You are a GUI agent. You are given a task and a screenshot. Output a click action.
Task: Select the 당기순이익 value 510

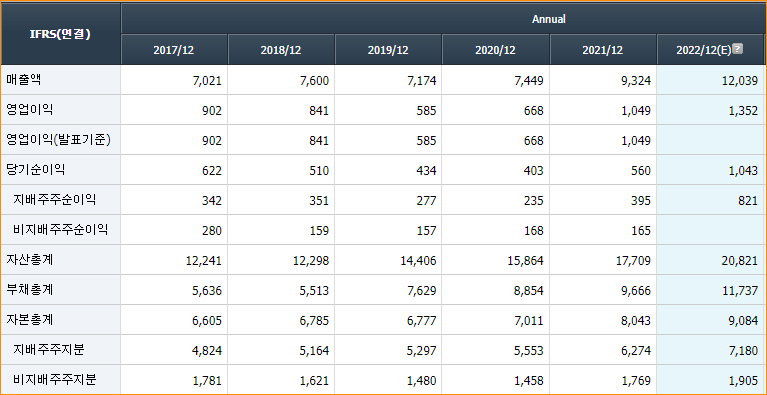tap(319, 171)
